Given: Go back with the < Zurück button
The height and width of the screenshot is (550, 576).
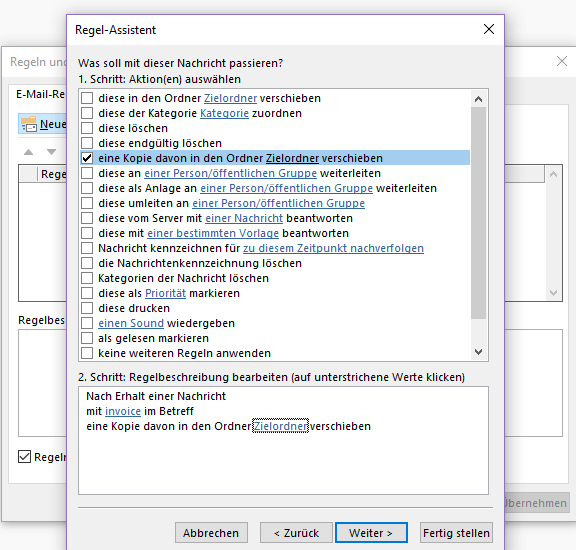Looking at the screenshot, I should (296, 533).
